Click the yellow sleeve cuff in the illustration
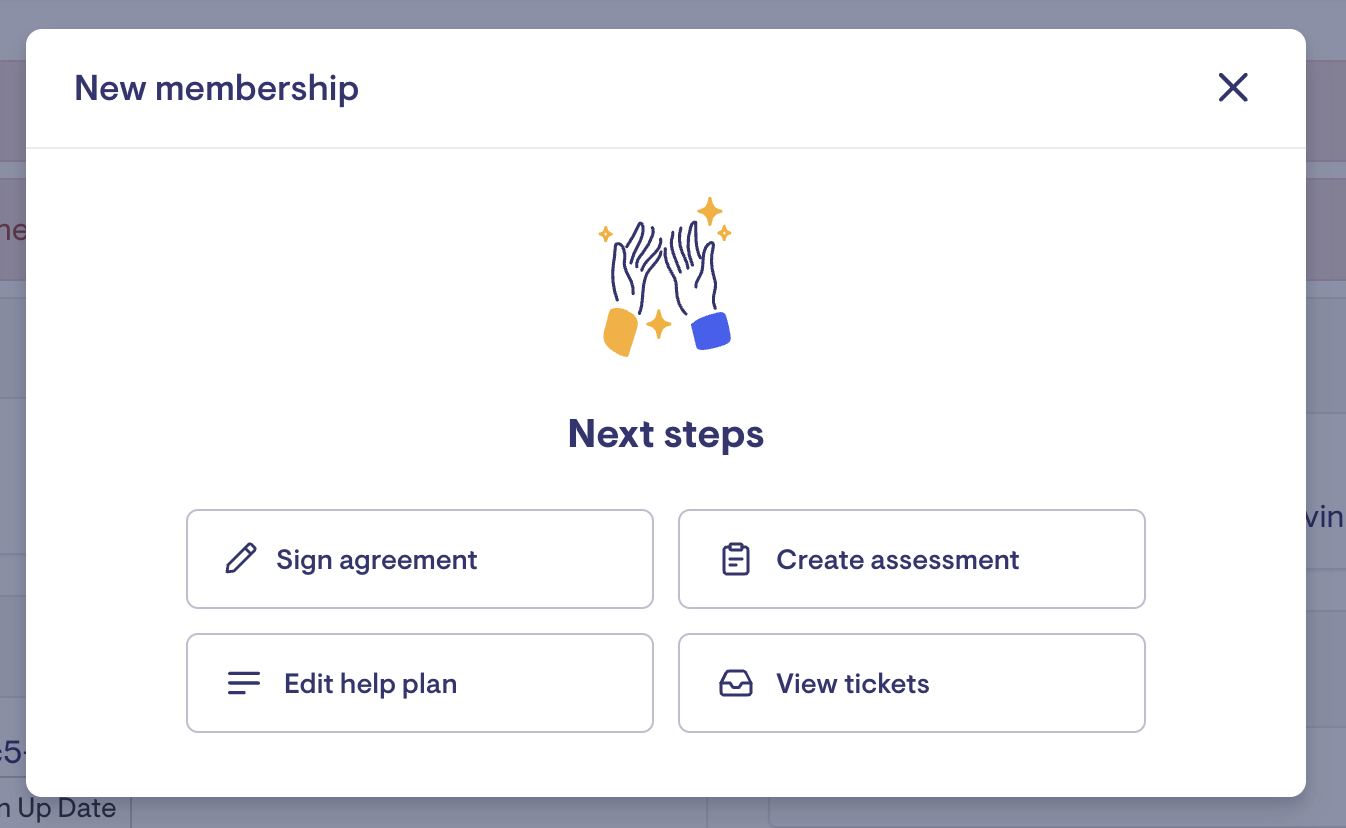The width and height of the screenshot is (1346, 828). pyautogui.click(x=621, y=332)
